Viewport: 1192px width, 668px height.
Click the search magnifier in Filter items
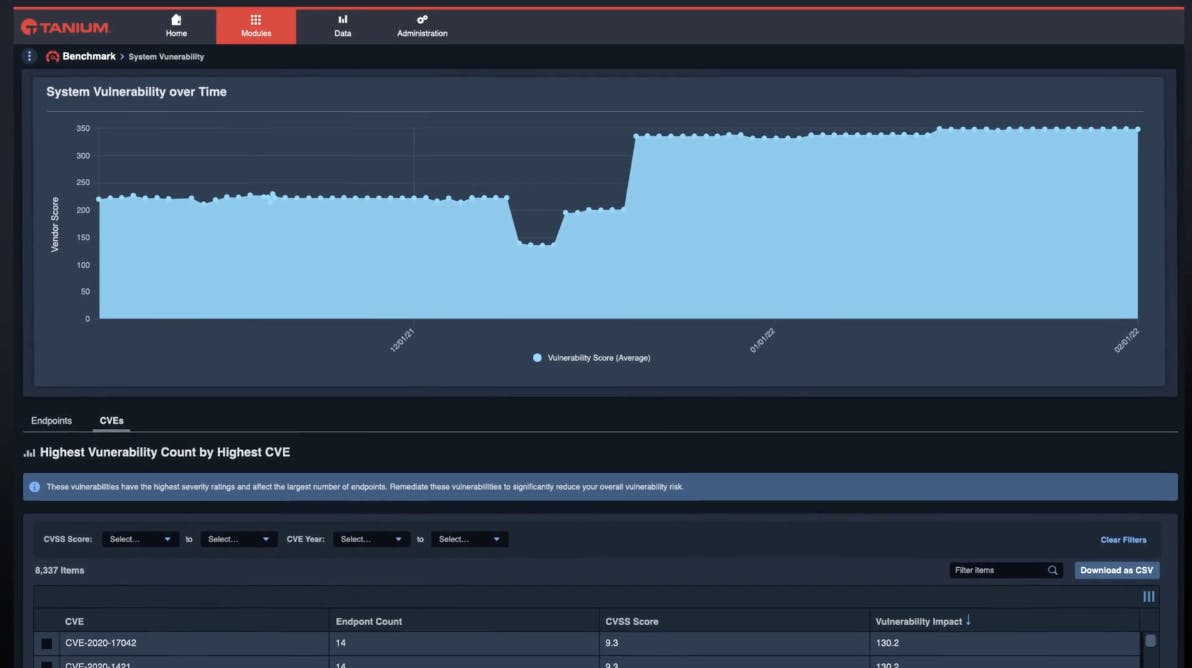coord(1052,570)
